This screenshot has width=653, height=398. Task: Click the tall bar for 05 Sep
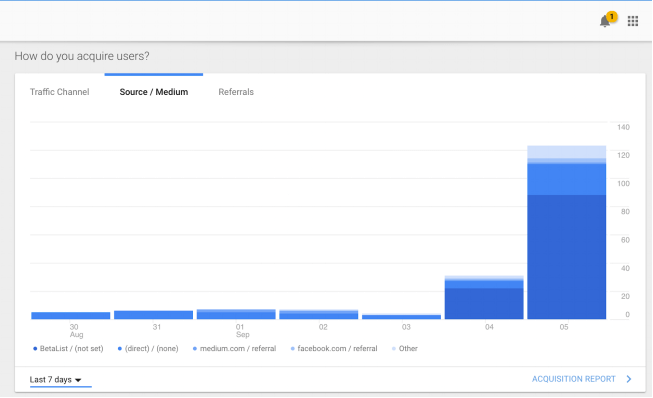566,232
